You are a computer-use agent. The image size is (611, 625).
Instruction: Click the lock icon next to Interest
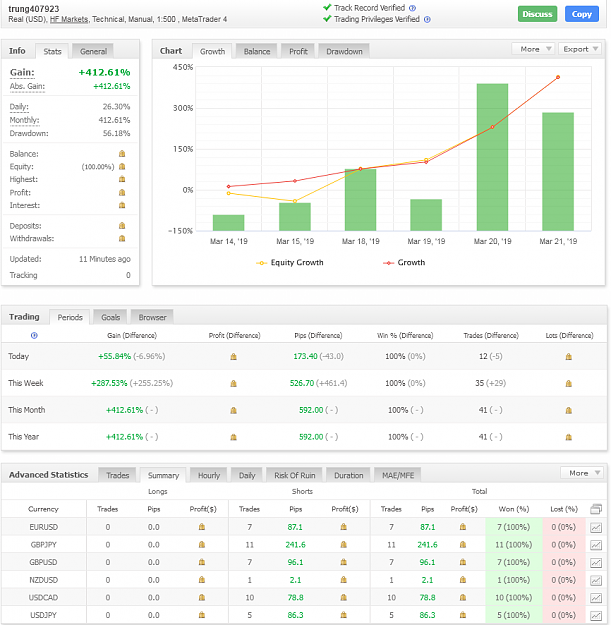[x=122, y=205]
